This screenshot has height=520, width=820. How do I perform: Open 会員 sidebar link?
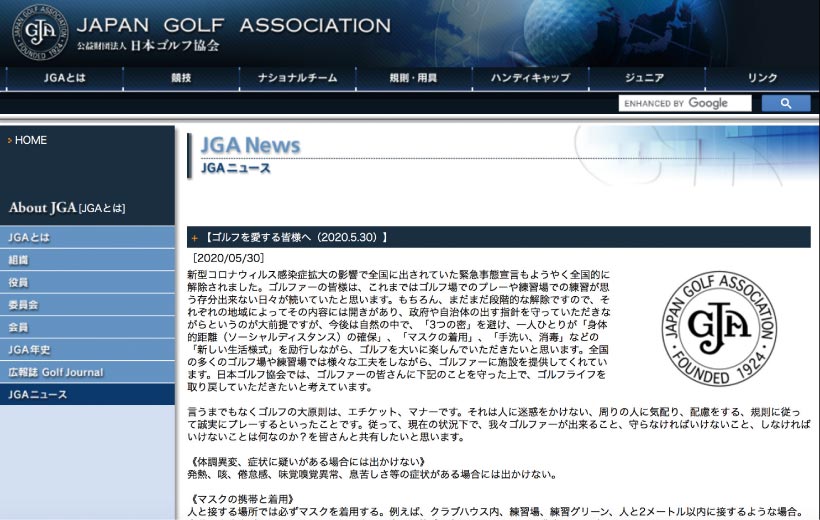[x=20, y=327]
